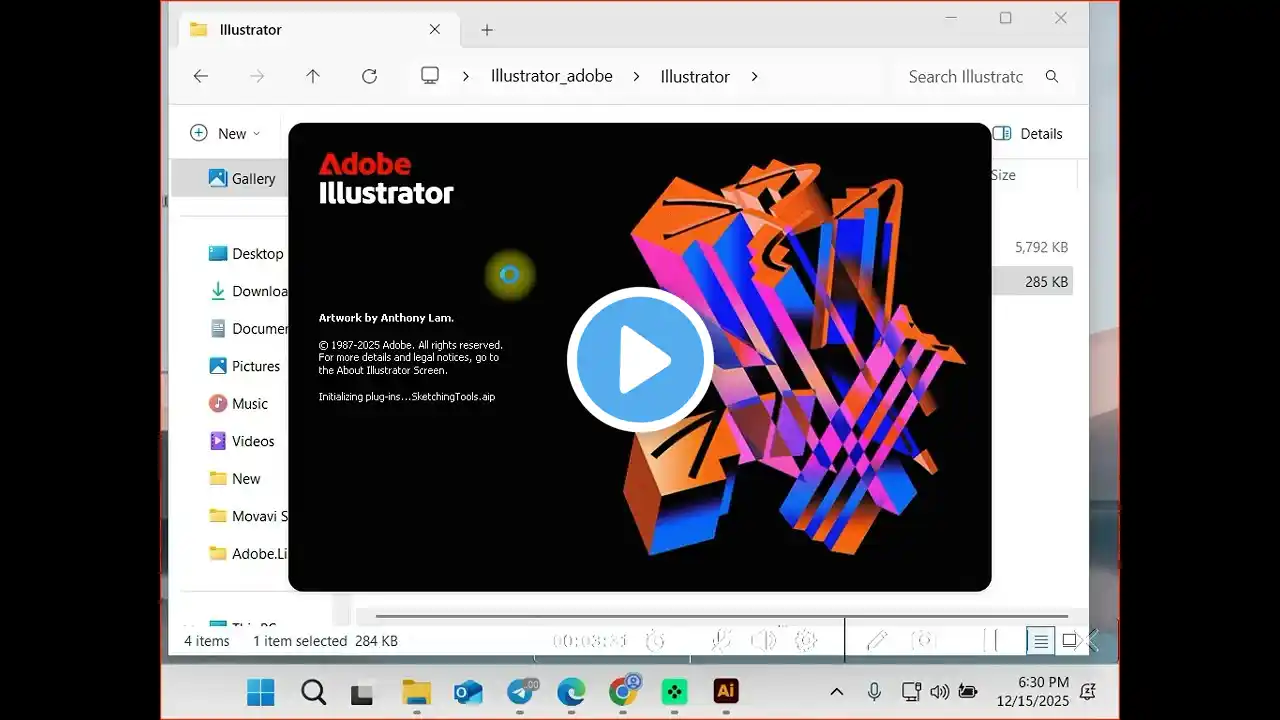Switch to Adobe Illustrator on the taskbar
Image resolution: width=1280 pixels, height=720 pixels.
(726, 691)
